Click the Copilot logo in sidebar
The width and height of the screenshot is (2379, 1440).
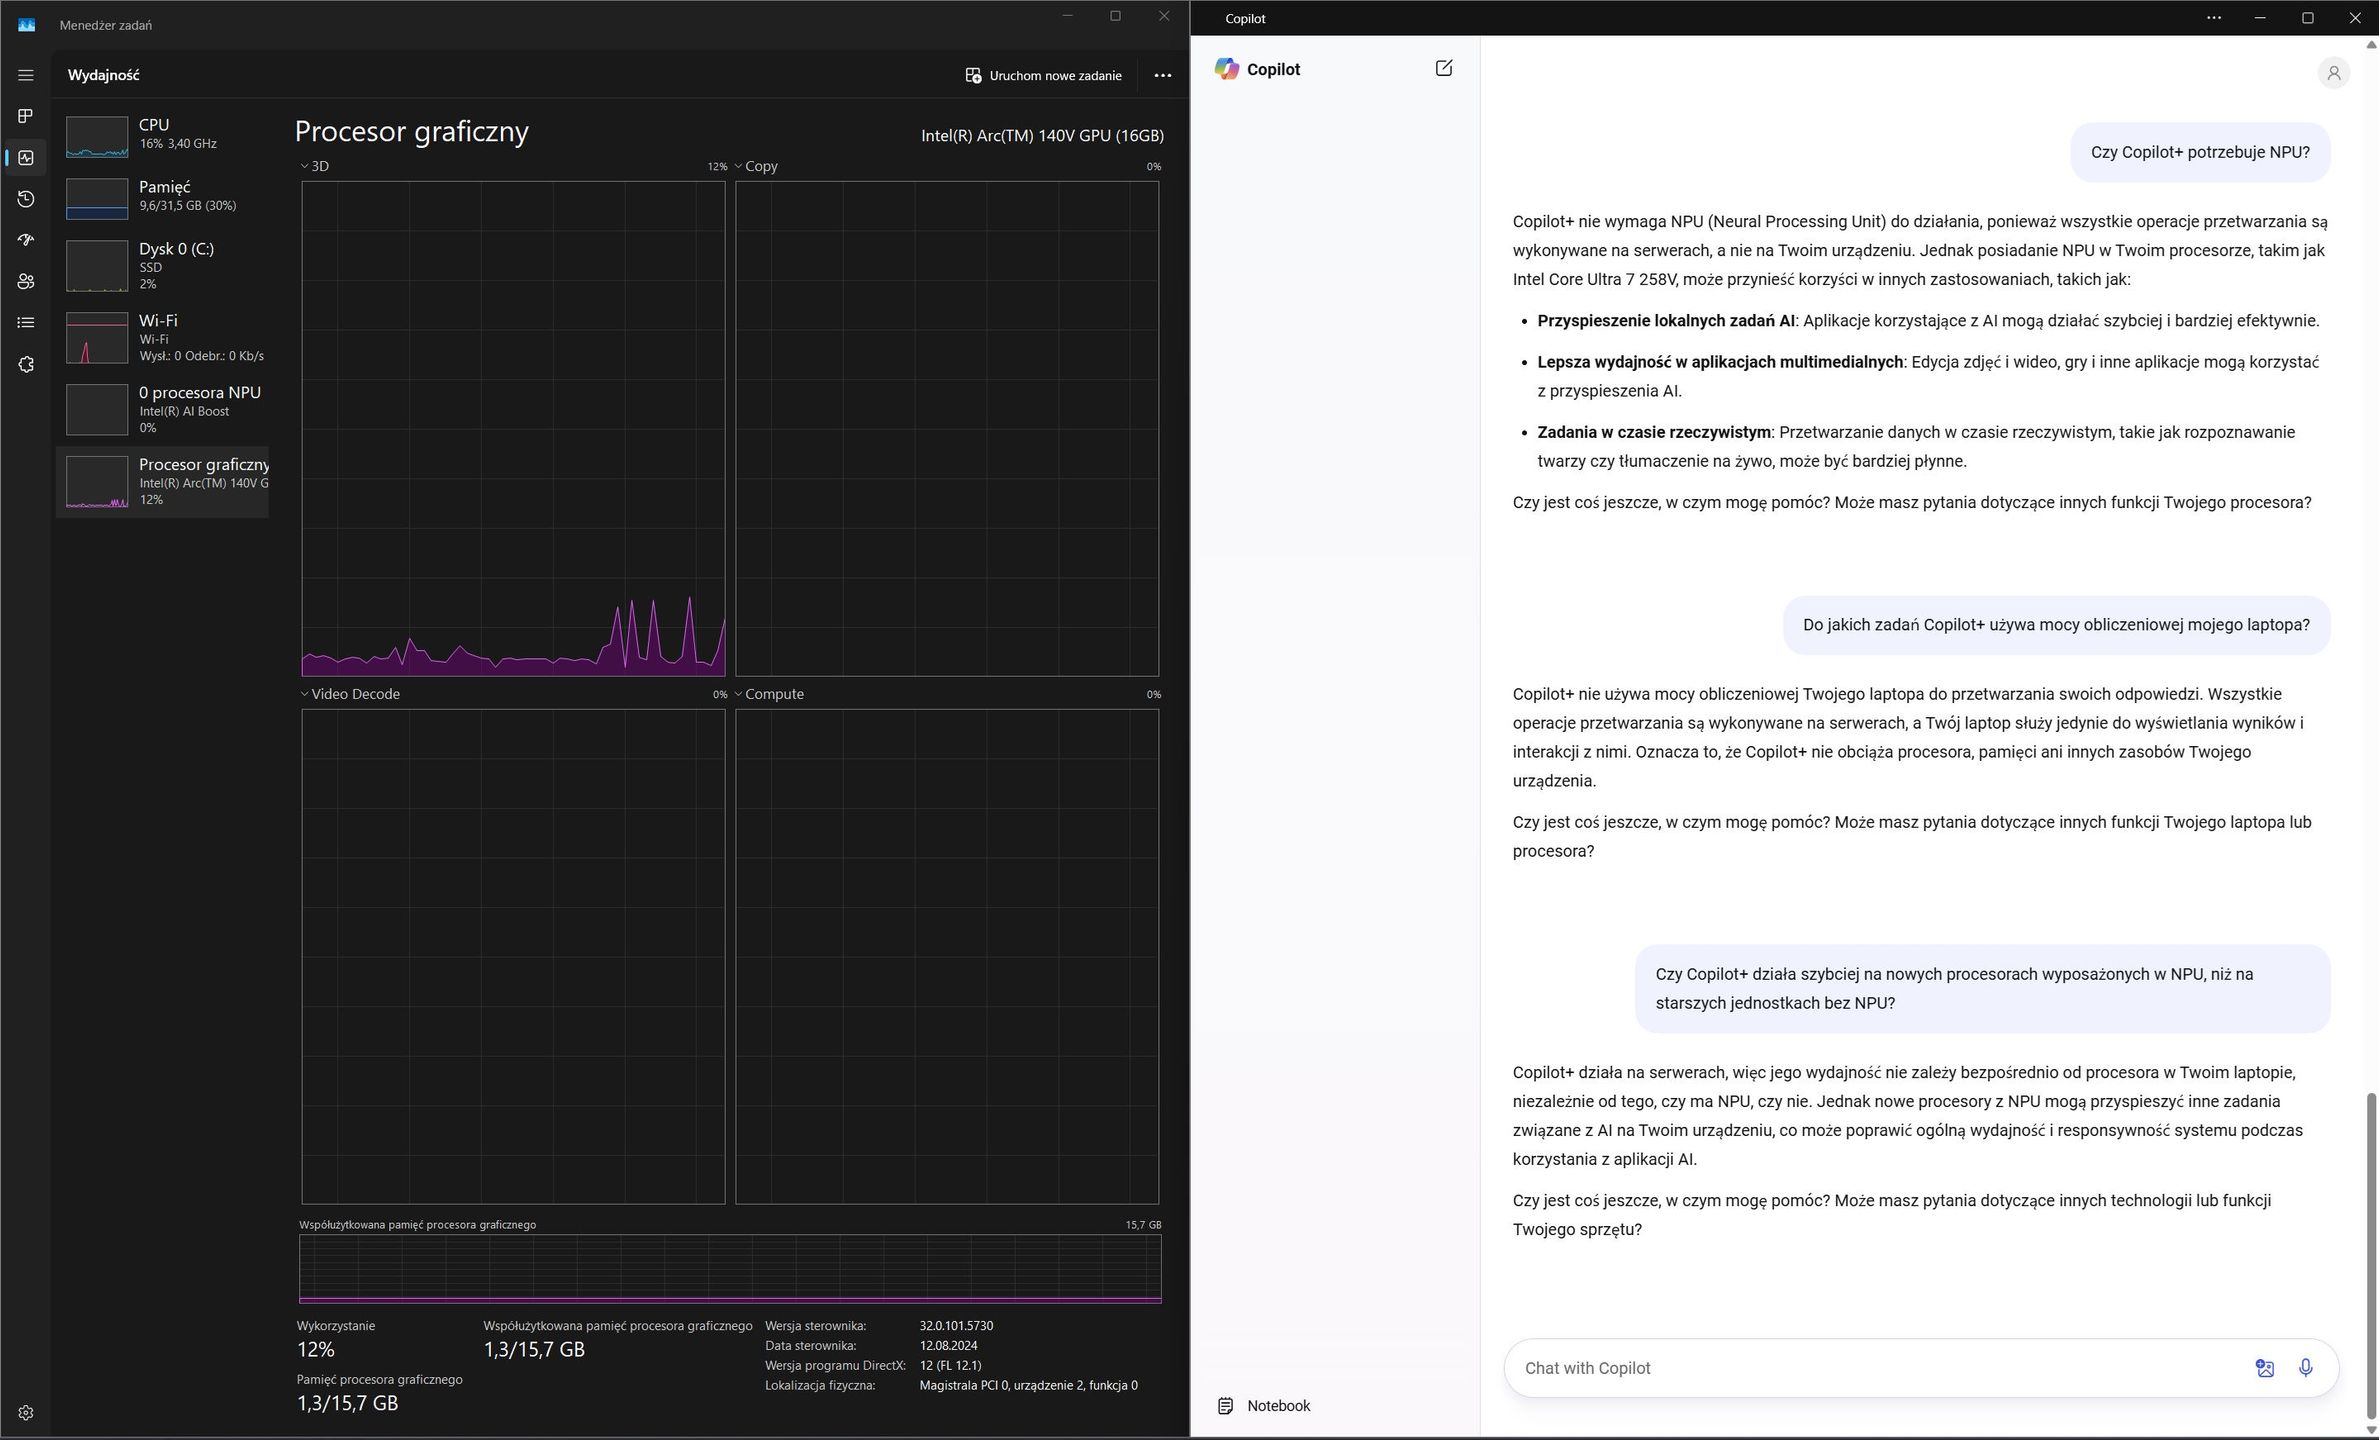pos(1227,69)
